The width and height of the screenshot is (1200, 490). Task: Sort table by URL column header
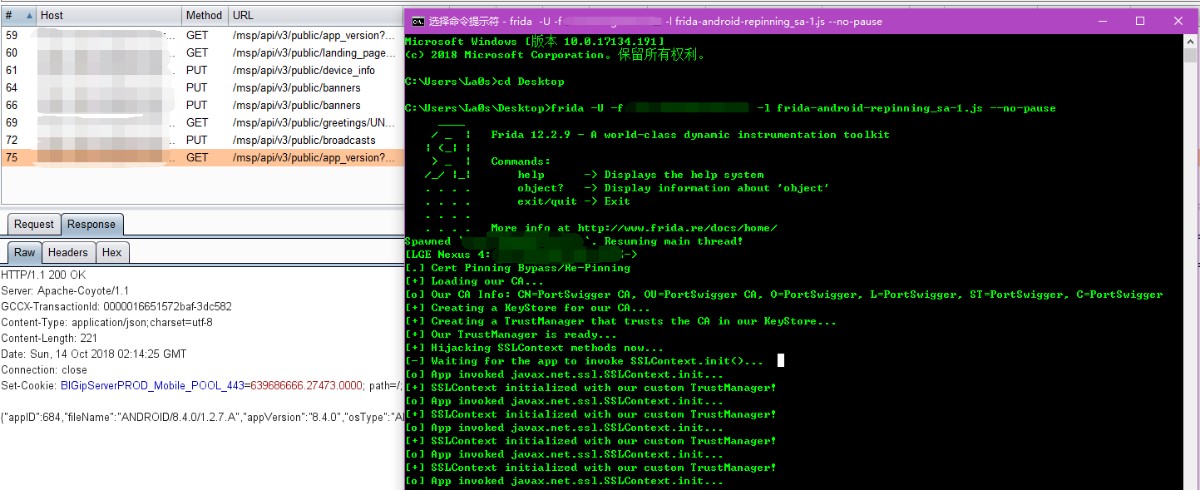315,16
